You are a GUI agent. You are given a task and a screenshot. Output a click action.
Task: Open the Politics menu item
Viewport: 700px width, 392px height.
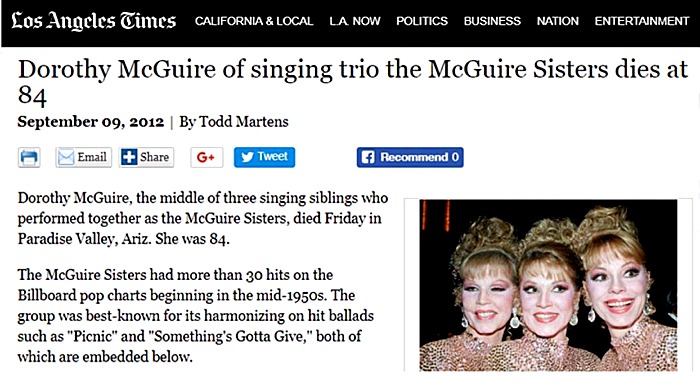(x=422, y=21)
